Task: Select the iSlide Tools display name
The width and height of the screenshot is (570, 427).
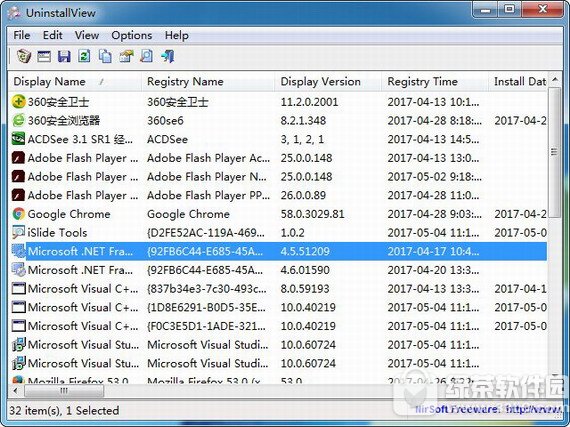Action: (x=57, y=233)
